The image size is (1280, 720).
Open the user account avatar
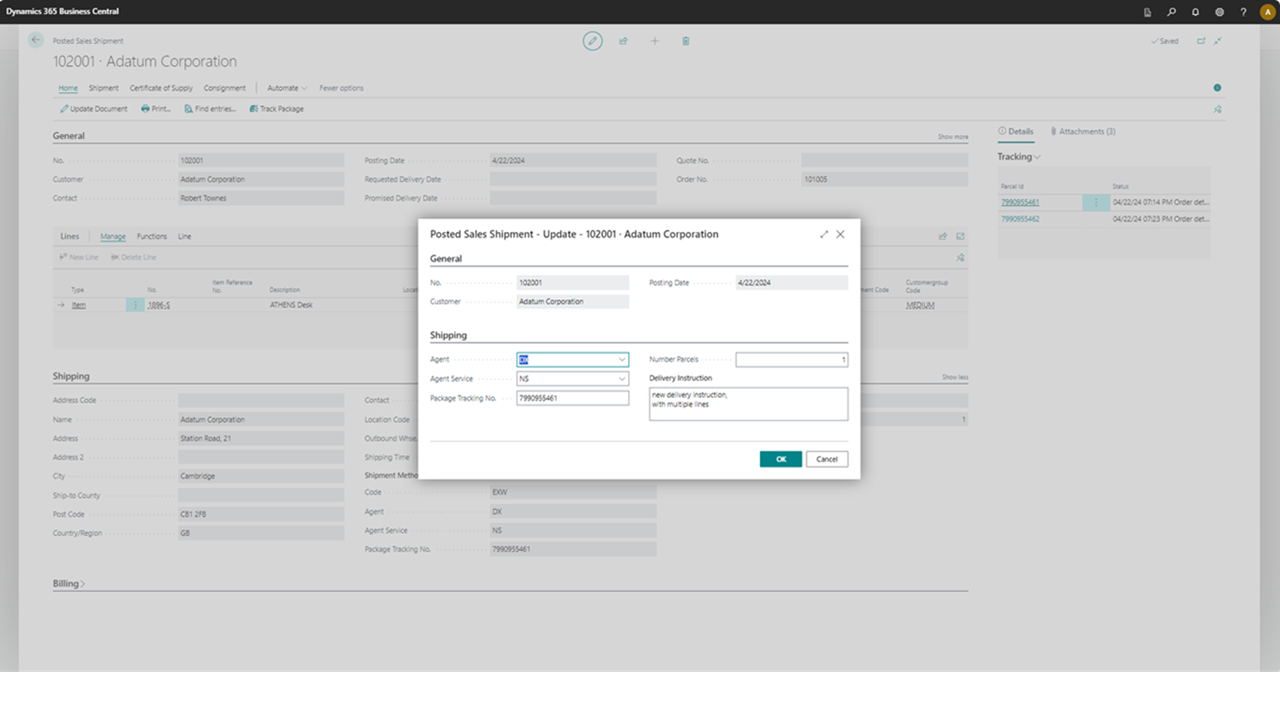tap(1267, 12)
